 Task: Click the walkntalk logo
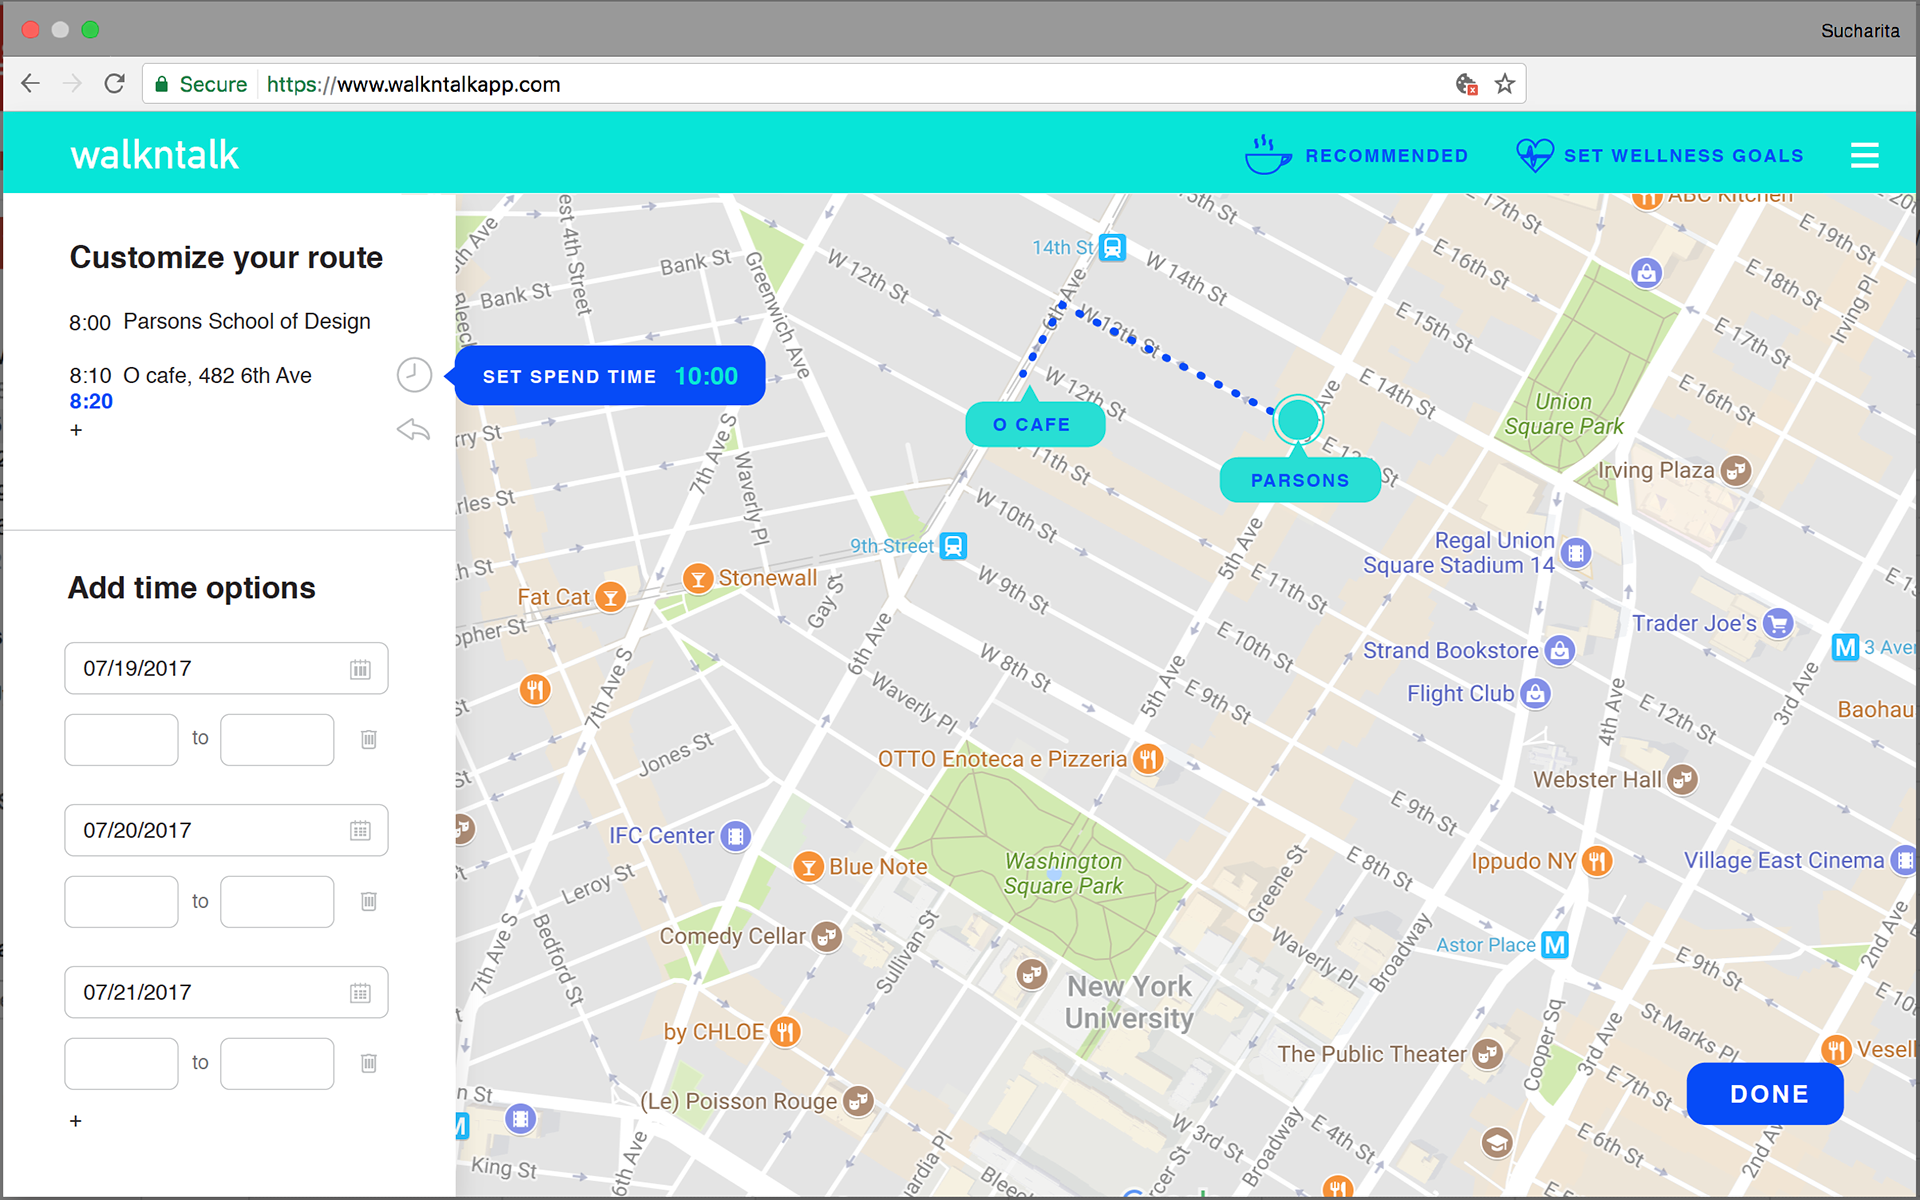(155, 155)
